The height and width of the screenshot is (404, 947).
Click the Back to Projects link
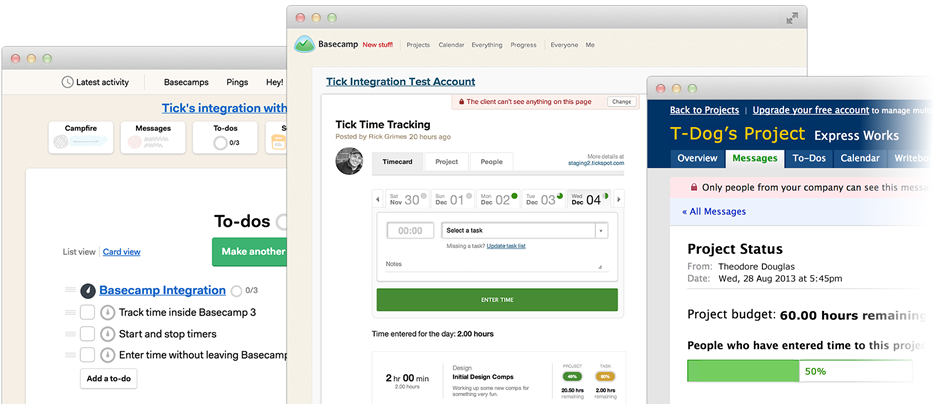pos(704,111)
